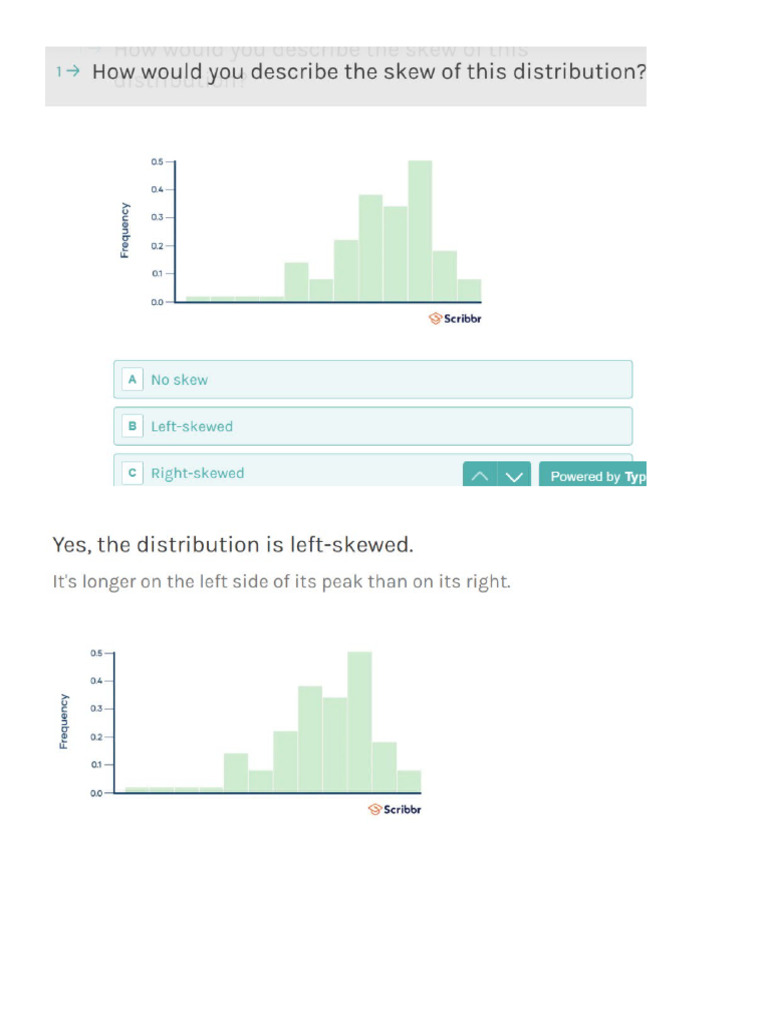
Task: Click the Scribbr logo under the second histogram
Action: [x=395, y=809]
